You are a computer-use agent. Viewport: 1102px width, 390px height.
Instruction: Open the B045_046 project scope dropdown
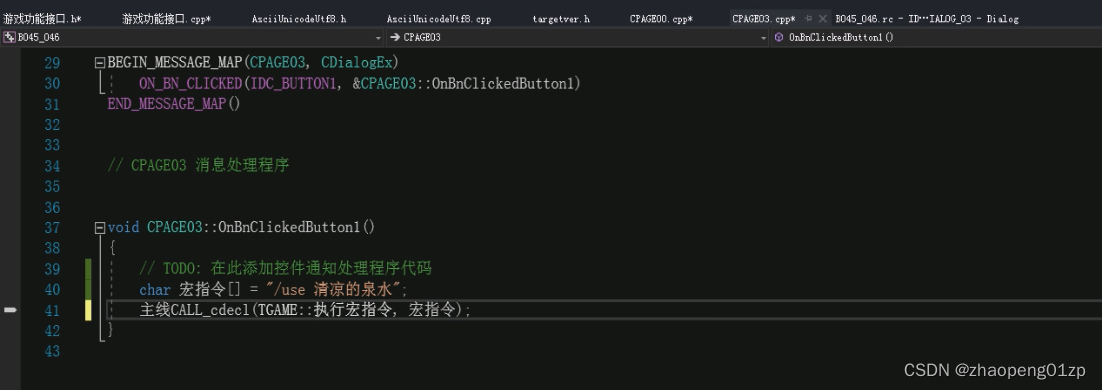pos(378,37)
